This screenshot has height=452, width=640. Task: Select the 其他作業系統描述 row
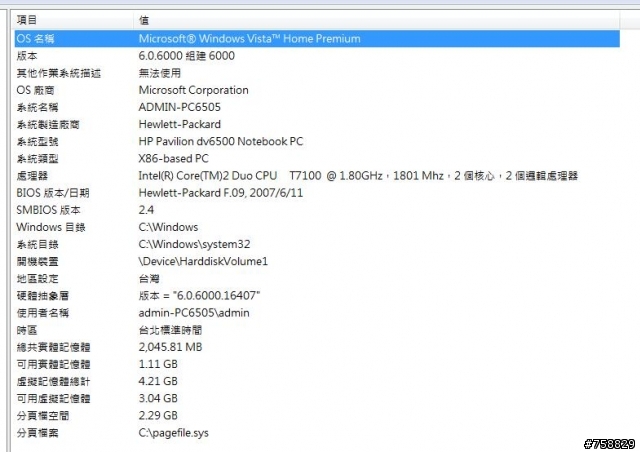click(x=317, y=73)
